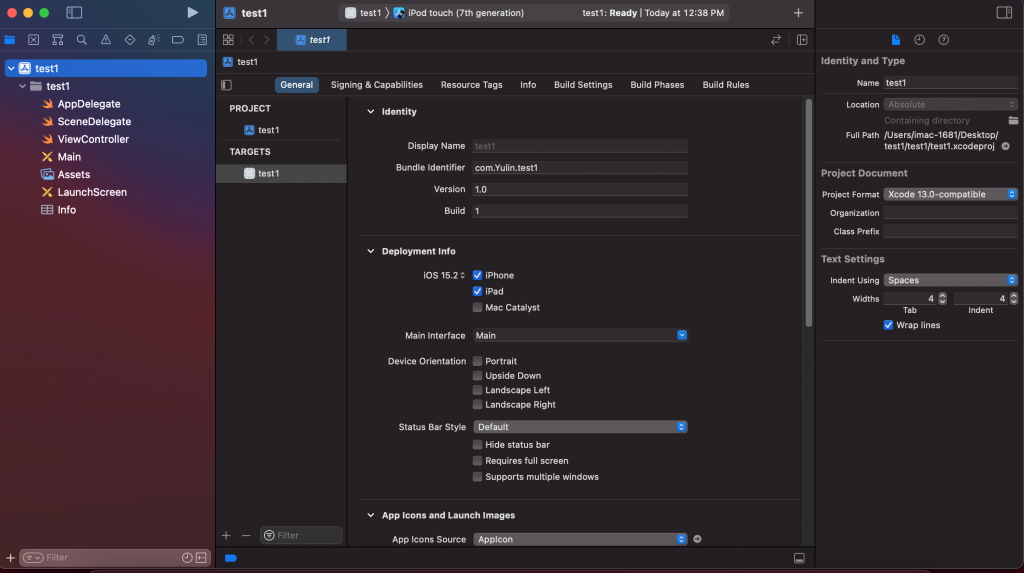The image size is (1024, 573).
Task: Add an editor on the right
Action: pyautogui.click(x=802, y=40)
